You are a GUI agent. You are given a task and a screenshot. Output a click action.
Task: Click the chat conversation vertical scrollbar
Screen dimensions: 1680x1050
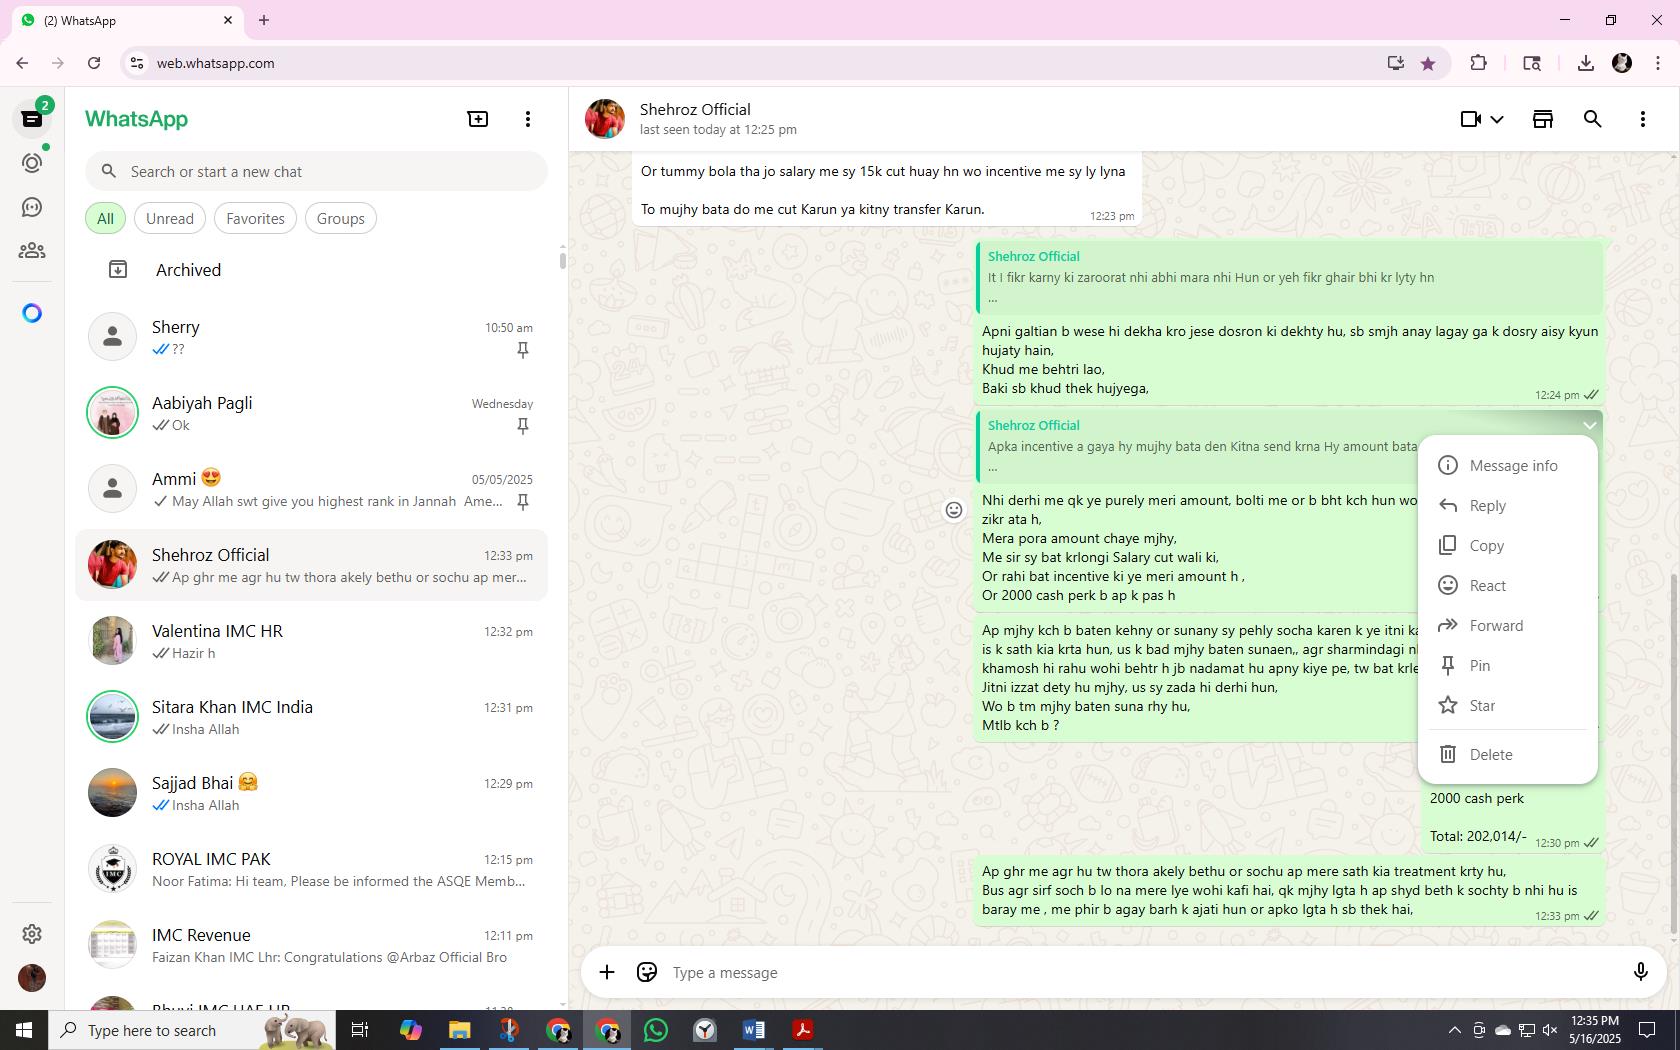click(1674, 755)
